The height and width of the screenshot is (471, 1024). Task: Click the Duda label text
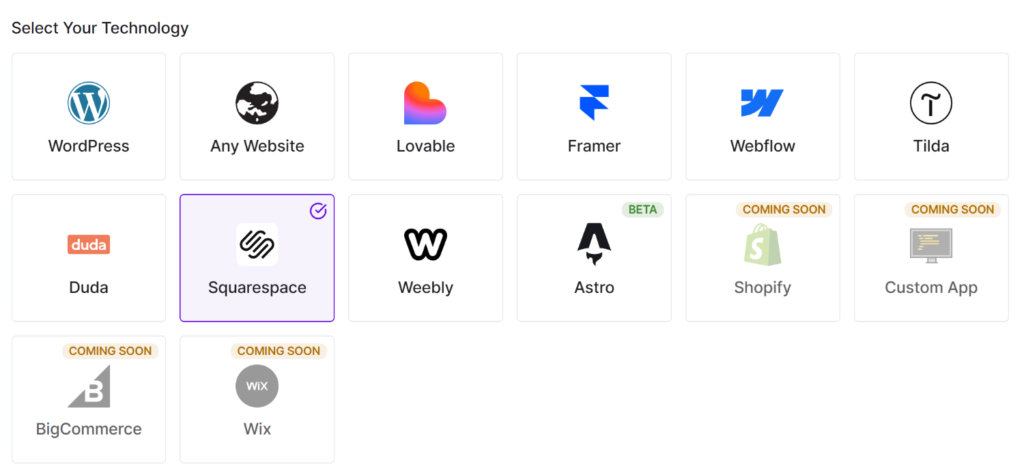point(89,287)
